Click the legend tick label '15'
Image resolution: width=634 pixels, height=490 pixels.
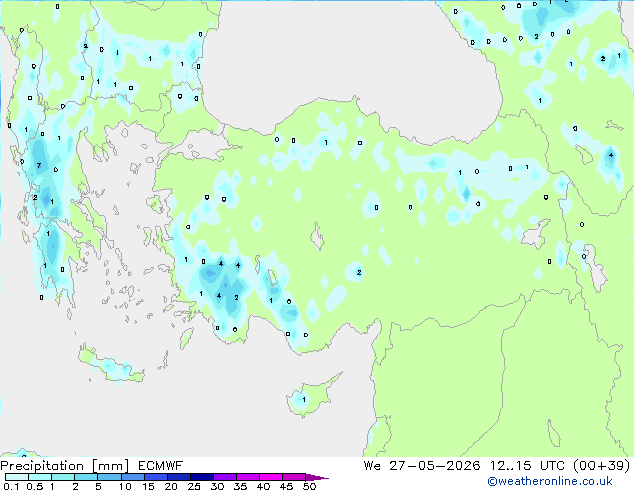point(148,486)
